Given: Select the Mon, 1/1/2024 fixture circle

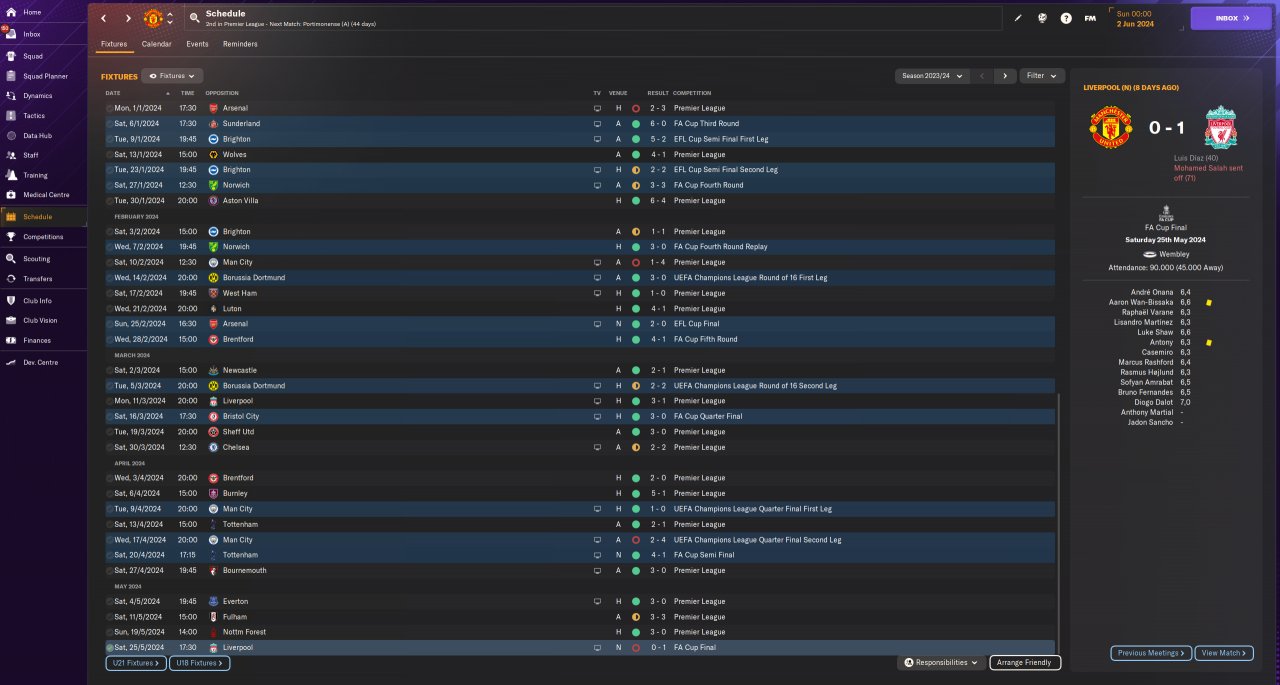Looking at the screenshot, I should coord(110,108).
